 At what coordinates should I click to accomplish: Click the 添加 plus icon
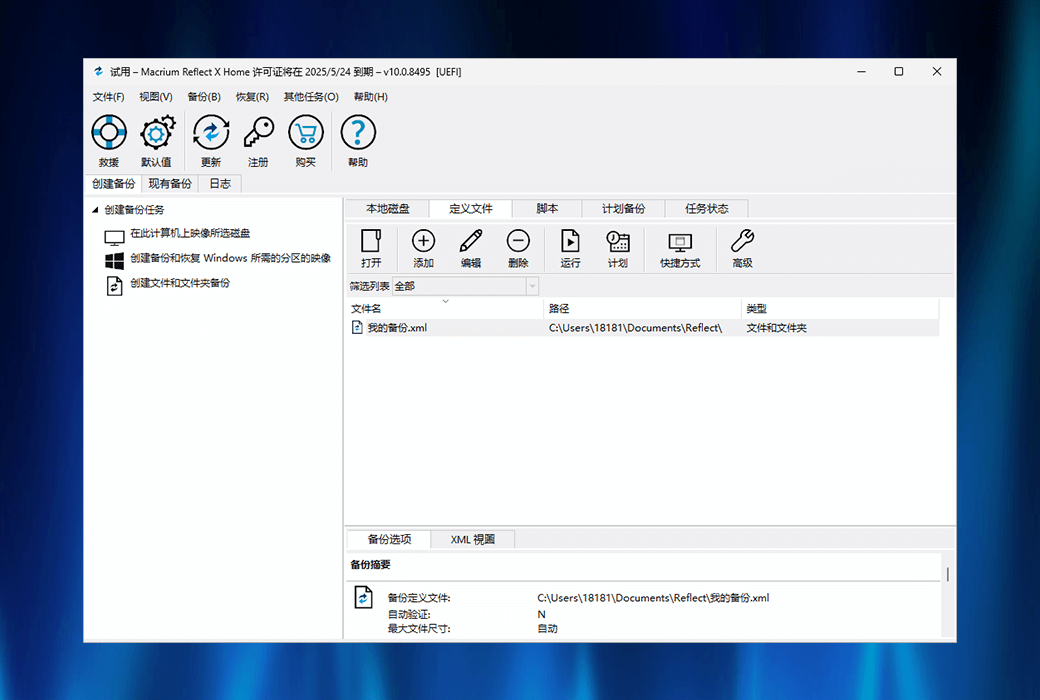[423, 241]
